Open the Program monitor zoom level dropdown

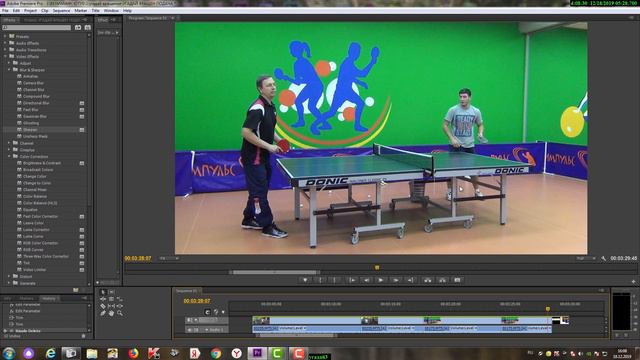169,258
